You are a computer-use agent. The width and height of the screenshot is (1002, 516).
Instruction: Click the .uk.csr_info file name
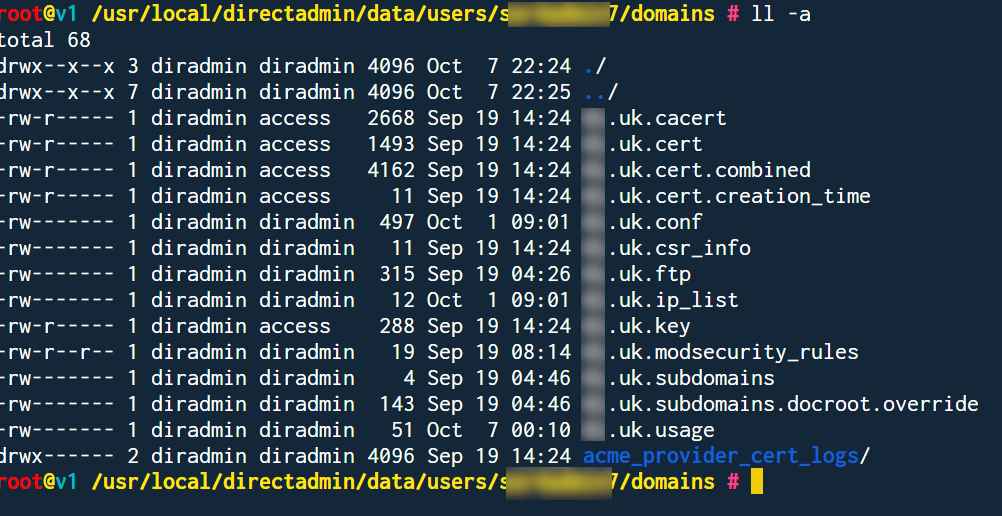tap(678, 248)
